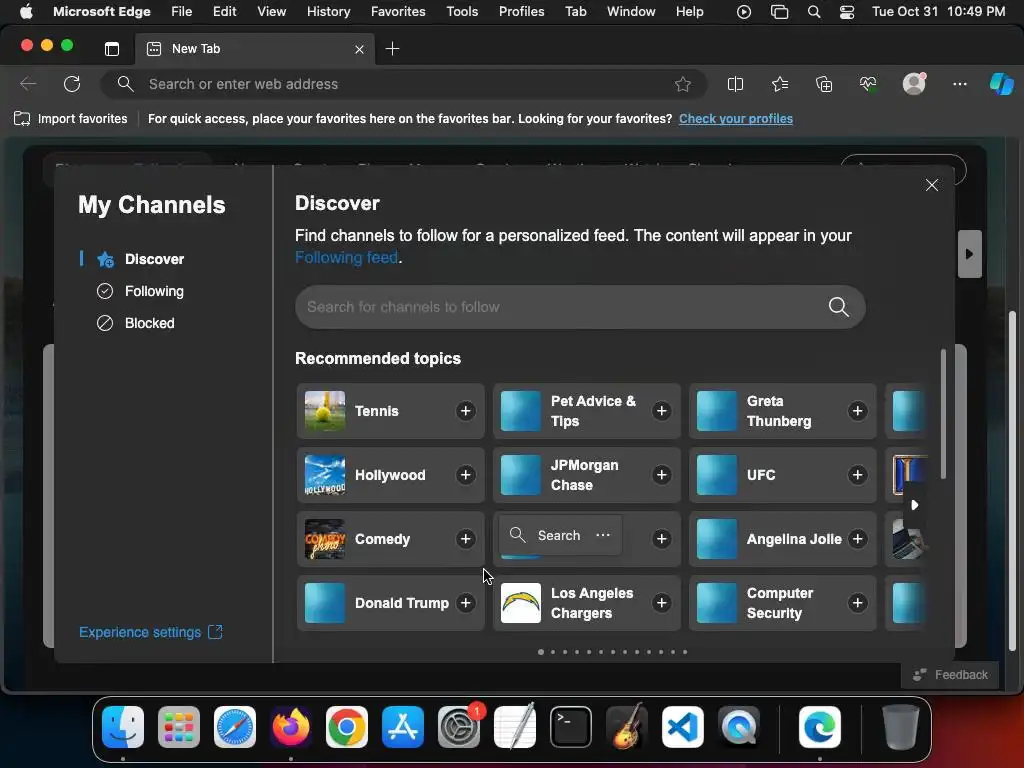Image resolution: width=1024 pixels, height=768 pixels.
Task: Open the Favorites list toolbar icon
Action: 780,84
